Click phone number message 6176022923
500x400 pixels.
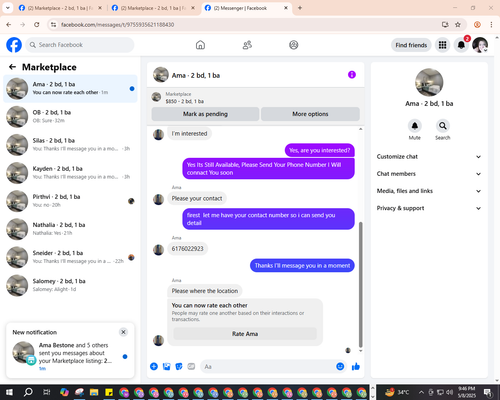pos(187,249)
